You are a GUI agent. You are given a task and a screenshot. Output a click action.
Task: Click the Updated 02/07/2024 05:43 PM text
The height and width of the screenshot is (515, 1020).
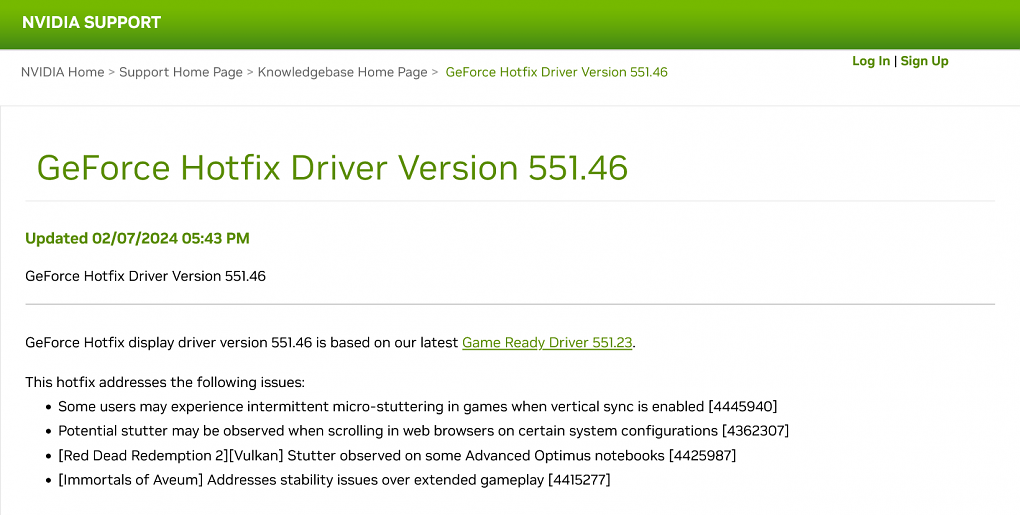137,239
